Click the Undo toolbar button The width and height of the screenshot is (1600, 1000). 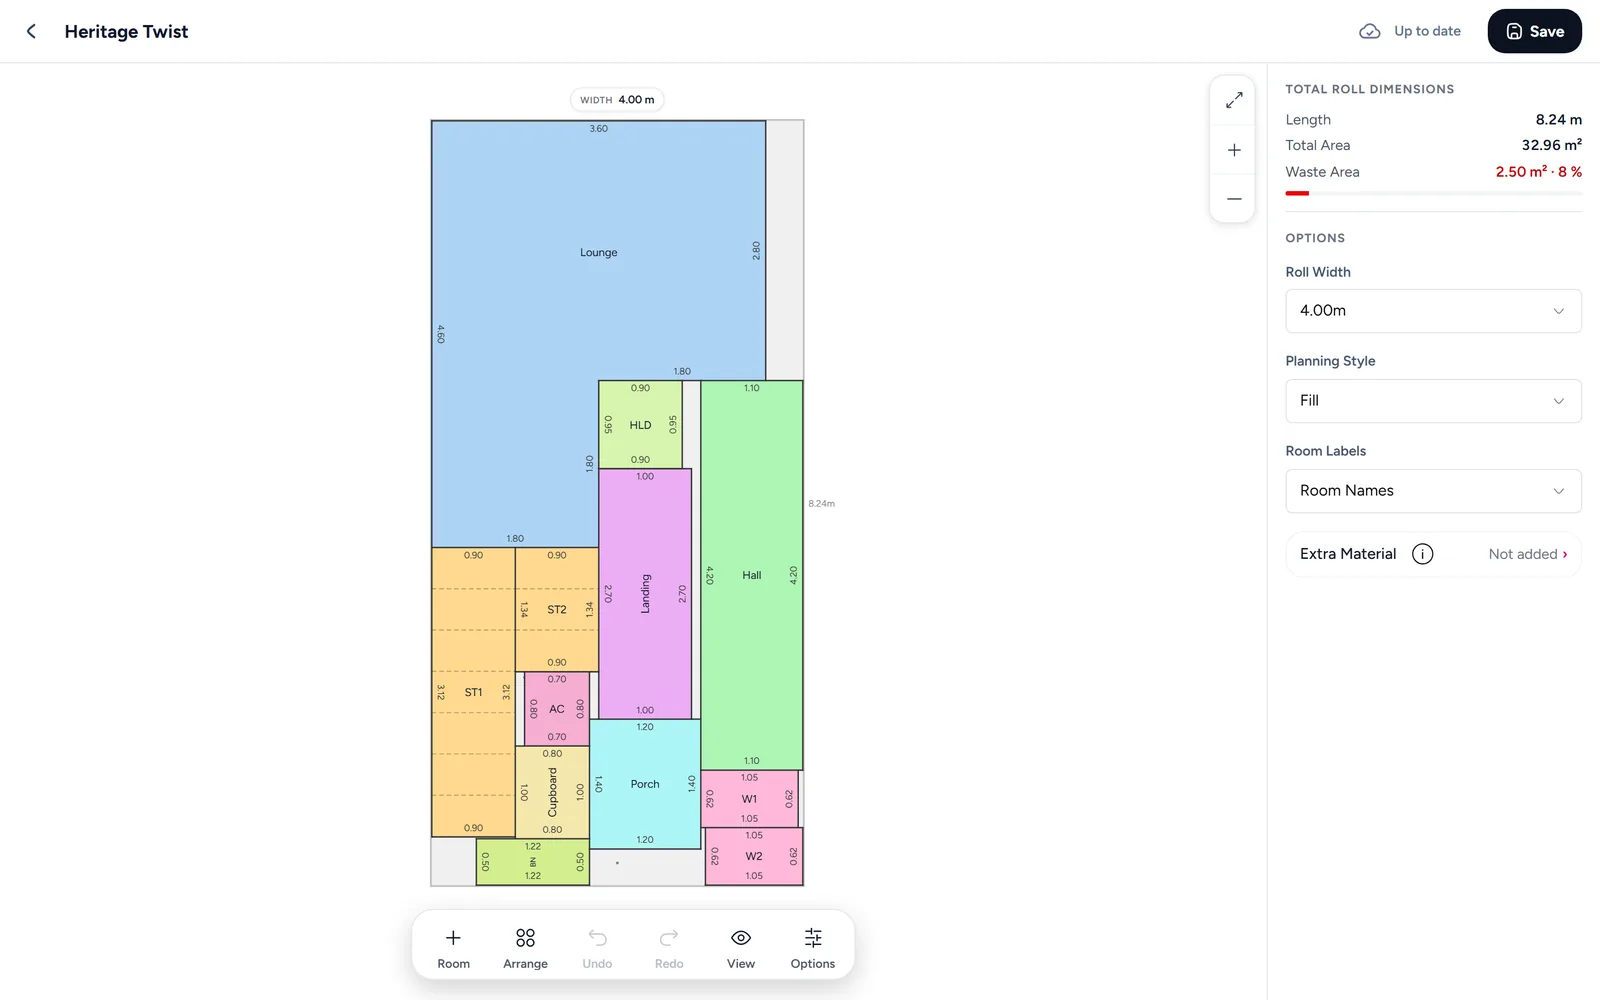click(x=597, y=947)
